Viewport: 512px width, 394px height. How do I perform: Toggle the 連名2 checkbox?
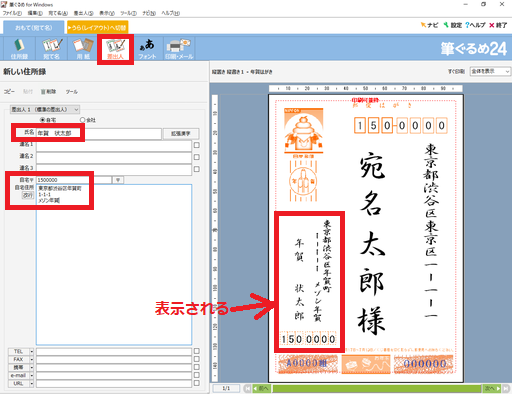[x=197, y=157]
